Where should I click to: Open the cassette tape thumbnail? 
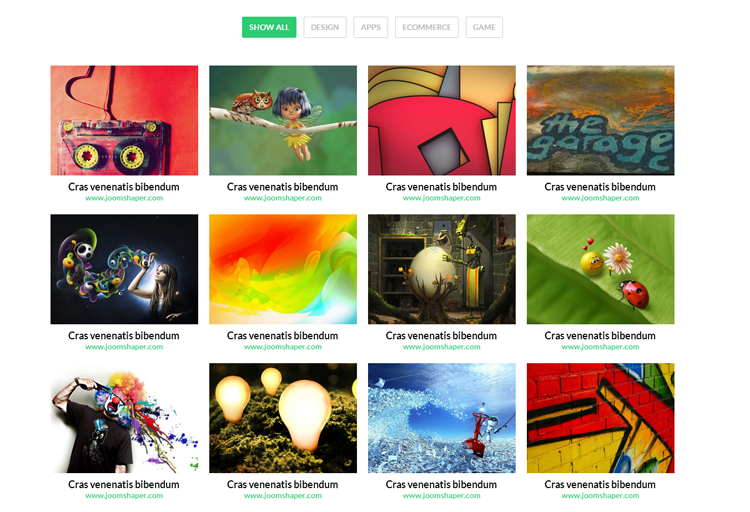click(x=124, y=121)
